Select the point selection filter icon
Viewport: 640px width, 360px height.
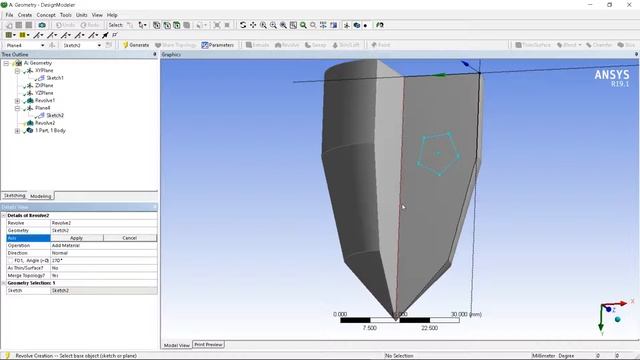click(157, 25)
